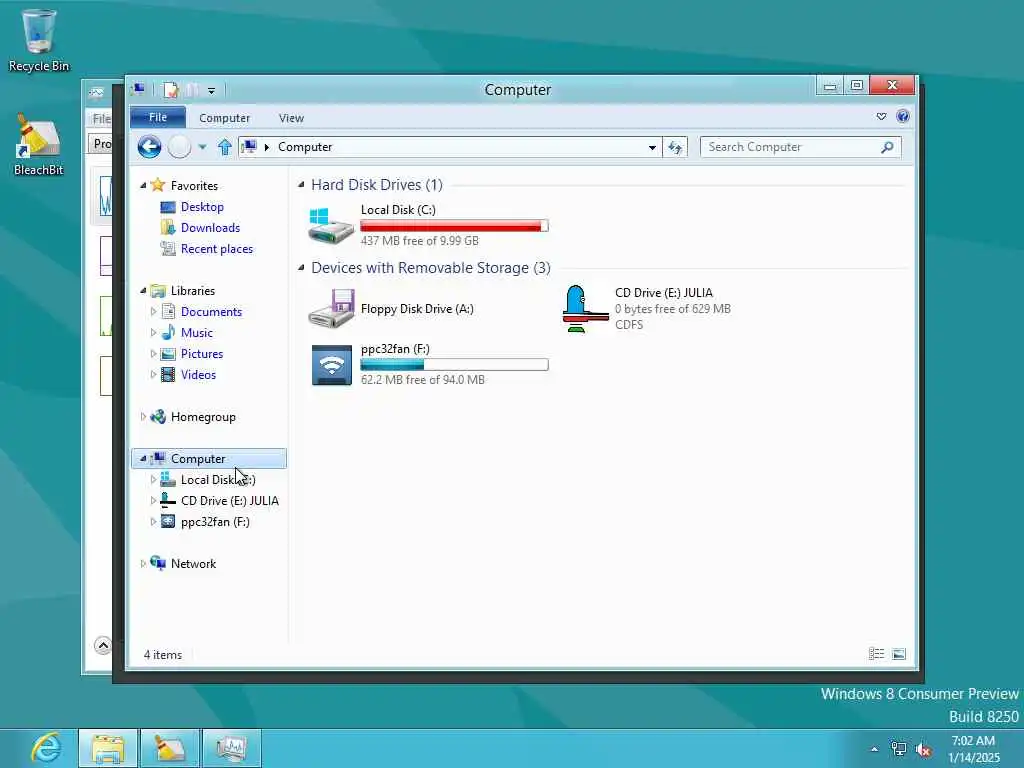This screenshot has height=768, width=1024.
Task: Click ppc32fan (F:) capacity bar
Action: click(x=454, y=364)
